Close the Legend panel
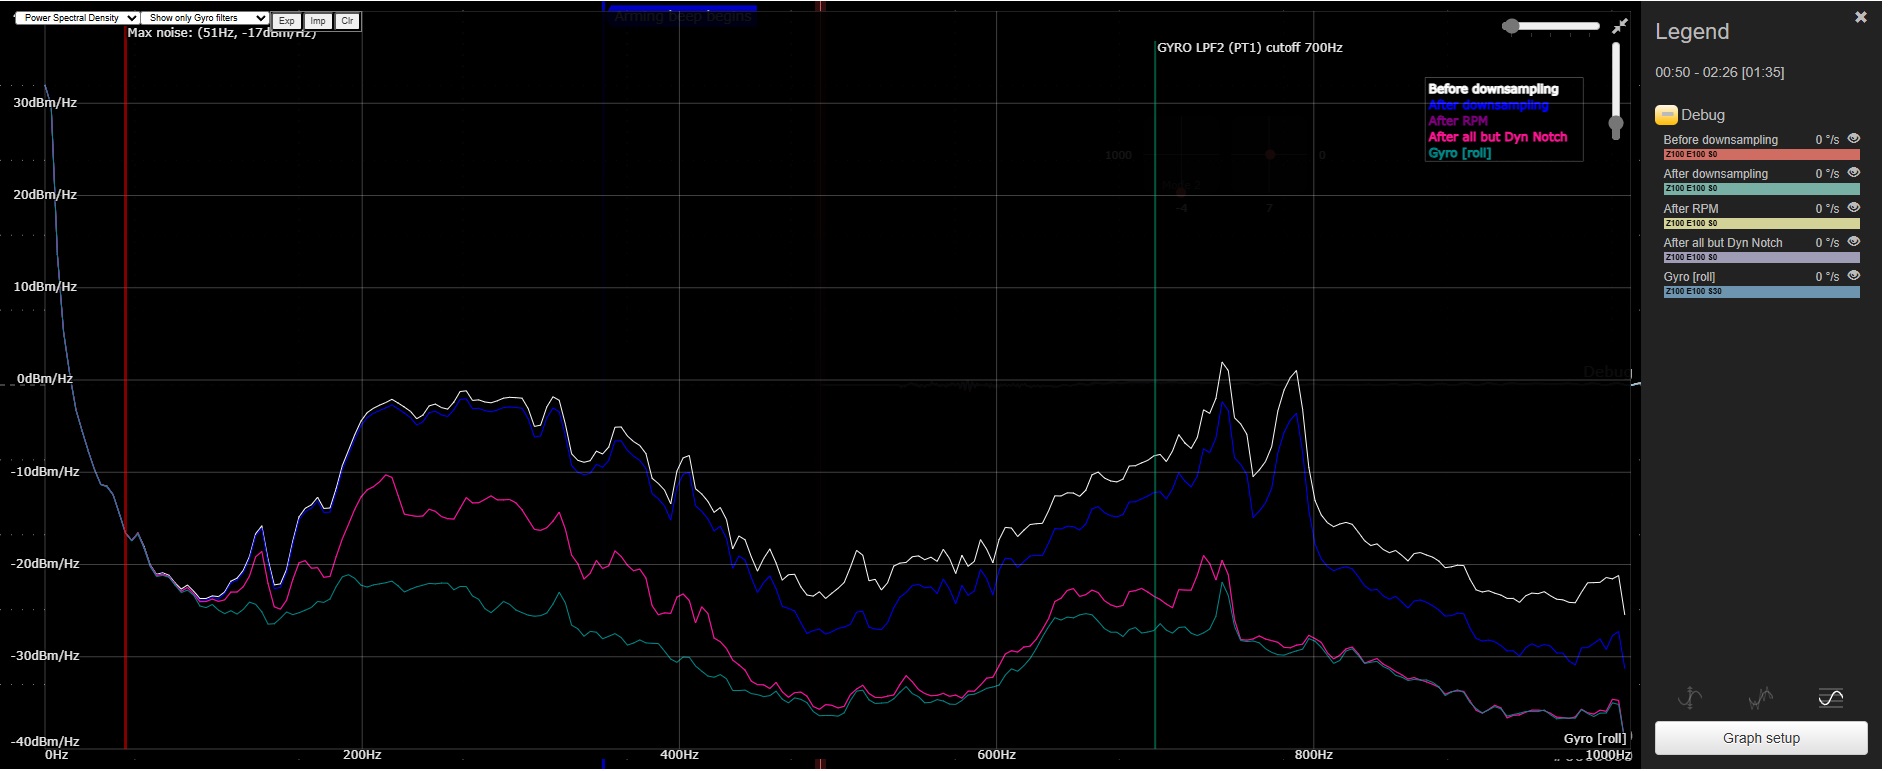Image resolution: width=1893 pixels, height=771 pixels. point(1860,17)
